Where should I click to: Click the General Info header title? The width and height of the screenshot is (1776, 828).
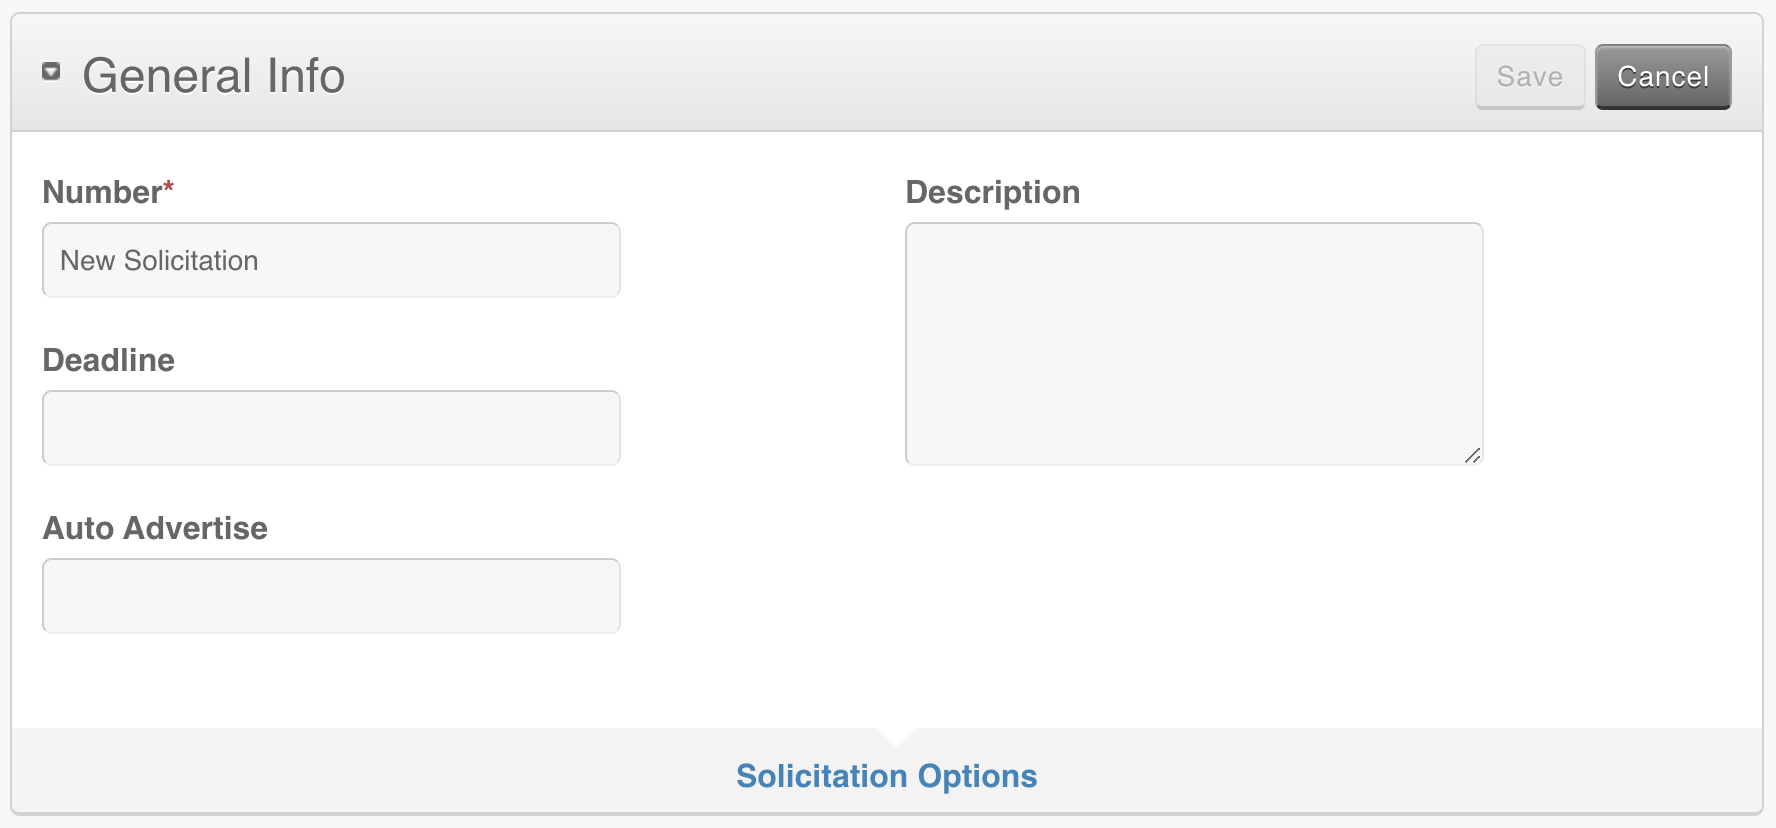[x=214, y=74]
